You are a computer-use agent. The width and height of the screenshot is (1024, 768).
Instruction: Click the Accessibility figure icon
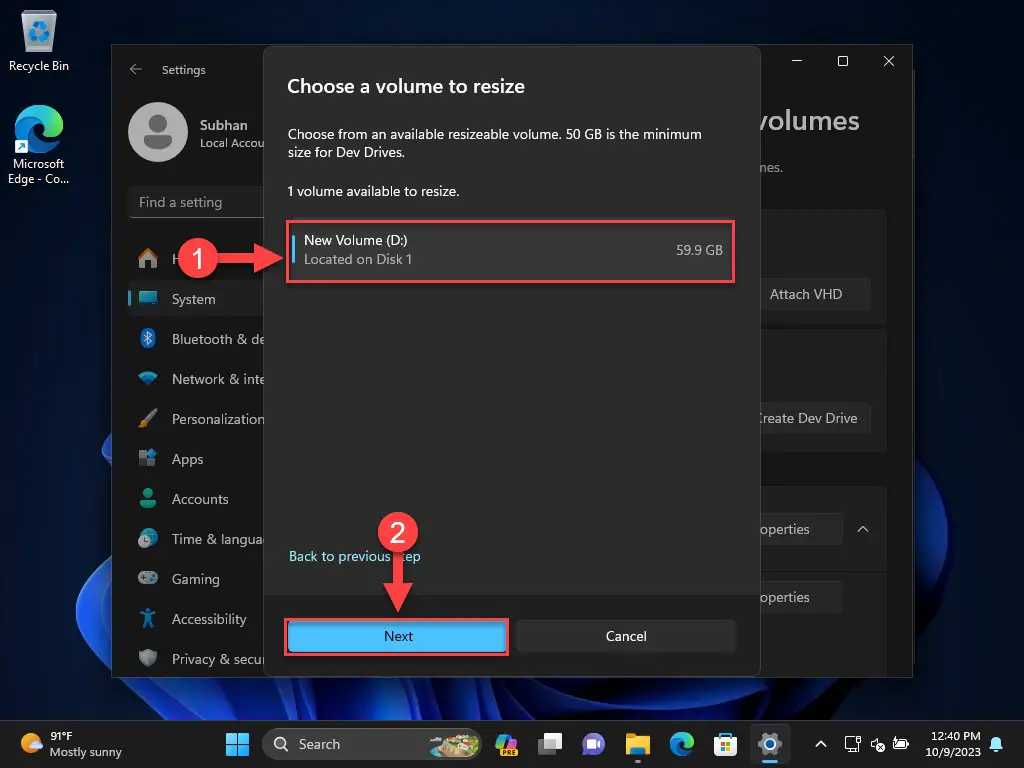(x=148, y=618)
